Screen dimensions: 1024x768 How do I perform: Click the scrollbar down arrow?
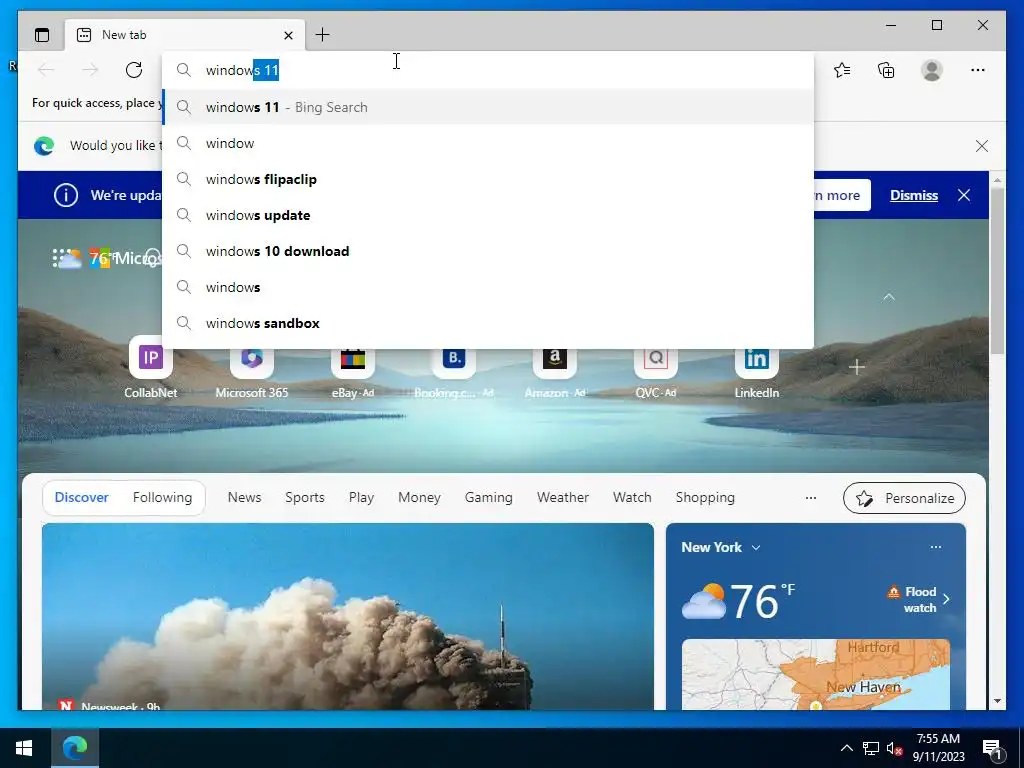pos(997,701)
